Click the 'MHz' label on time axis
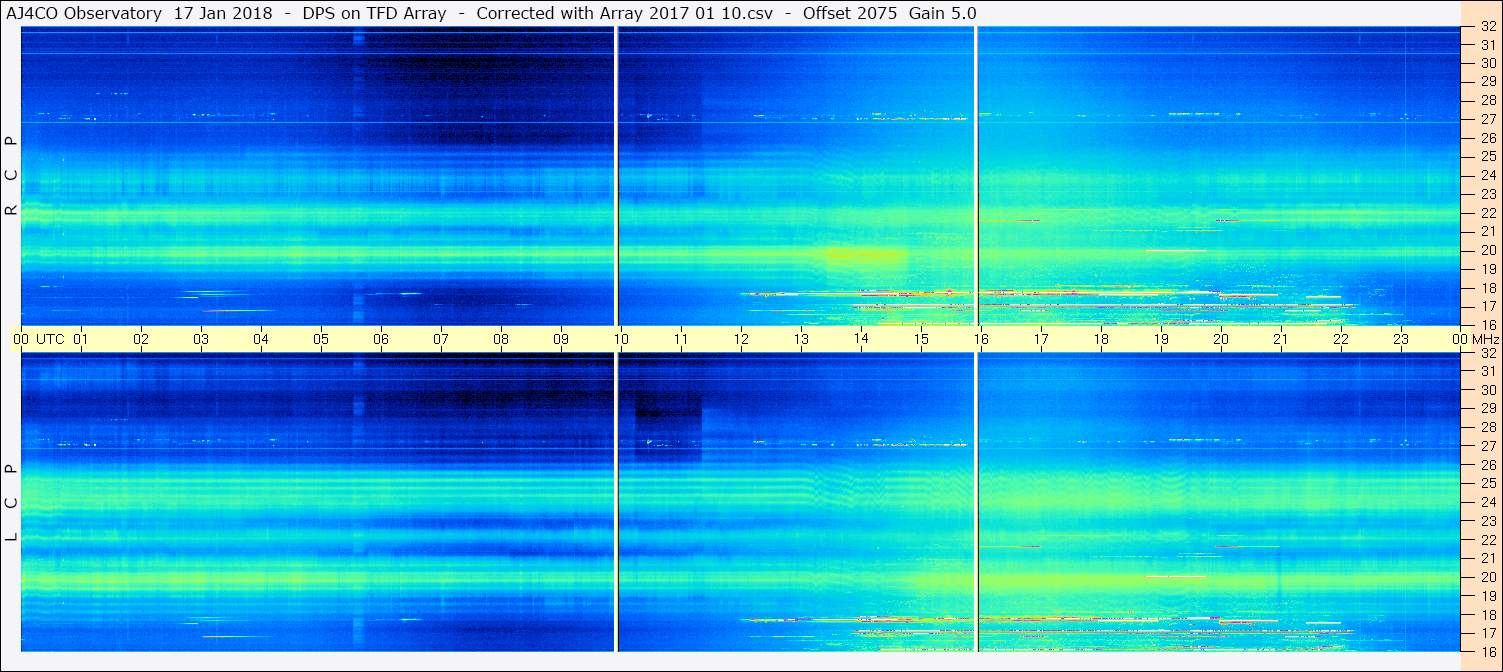The image size is (1503, 672). coord(1484,339)
